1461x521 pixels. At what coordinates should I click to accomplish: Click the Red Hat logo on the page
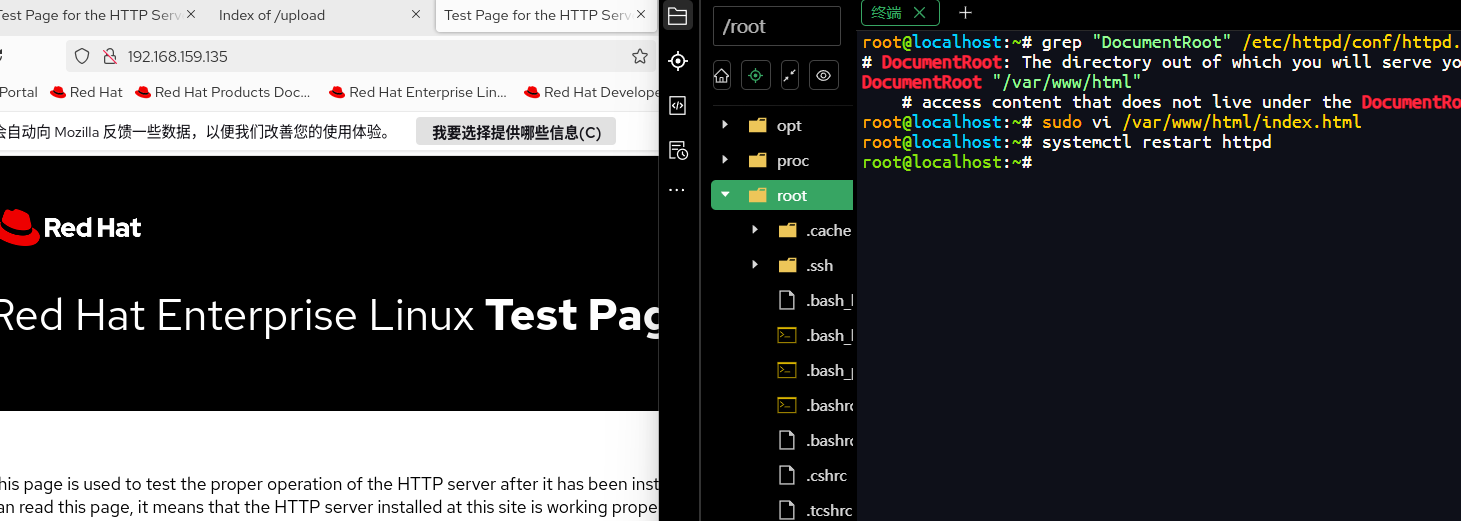(x=70, y=227)
